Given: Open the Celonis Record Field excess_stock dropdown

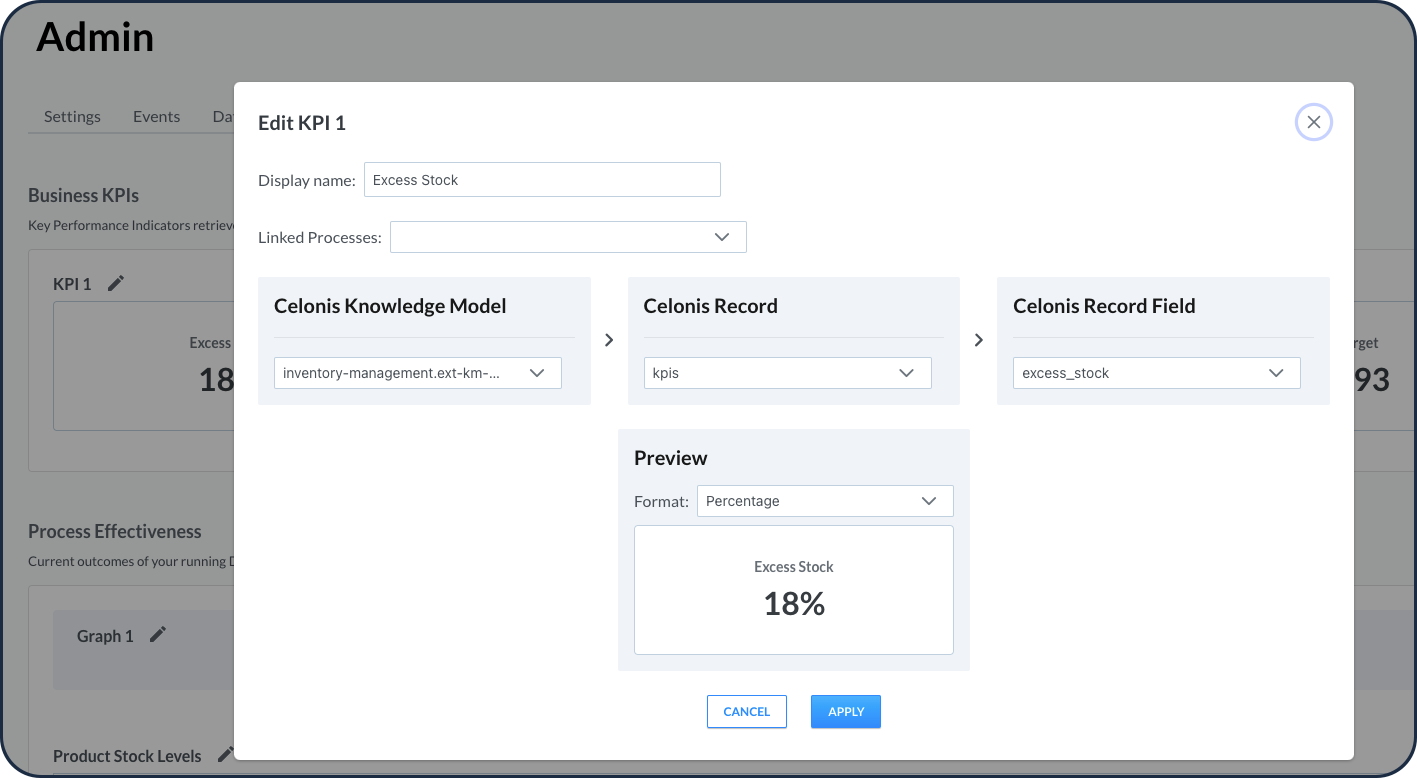Looking at the screenshot, I should point(1157,373).
